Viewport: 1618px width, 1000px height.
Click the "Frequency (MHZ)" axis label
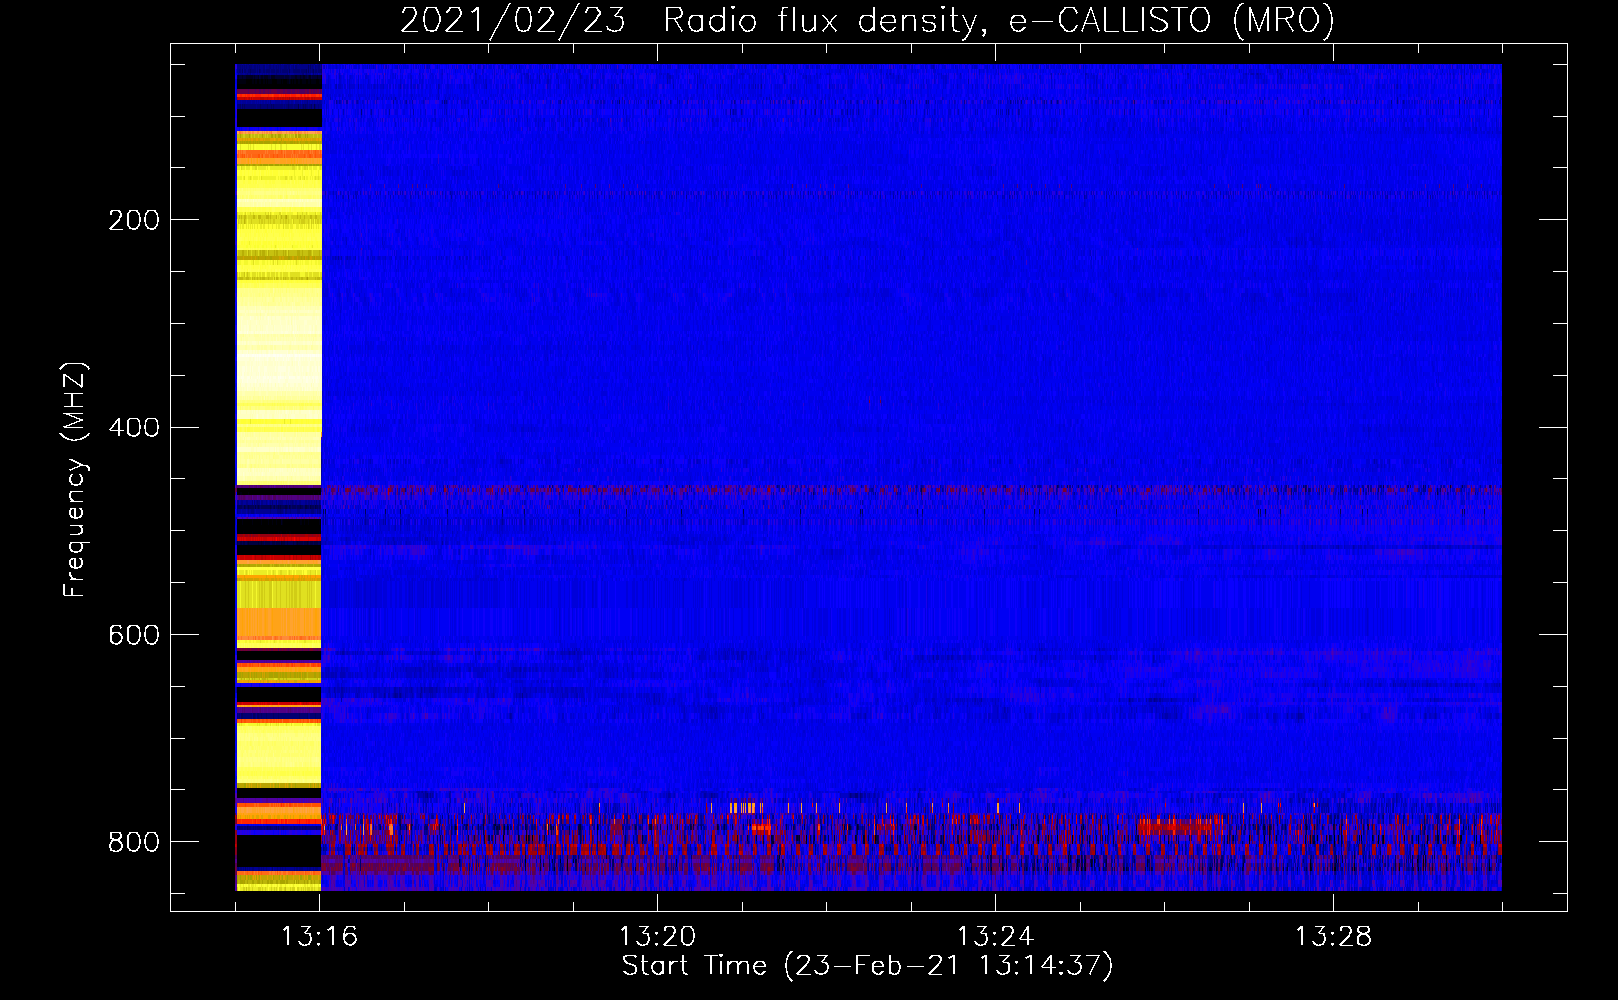click(75, 479)
